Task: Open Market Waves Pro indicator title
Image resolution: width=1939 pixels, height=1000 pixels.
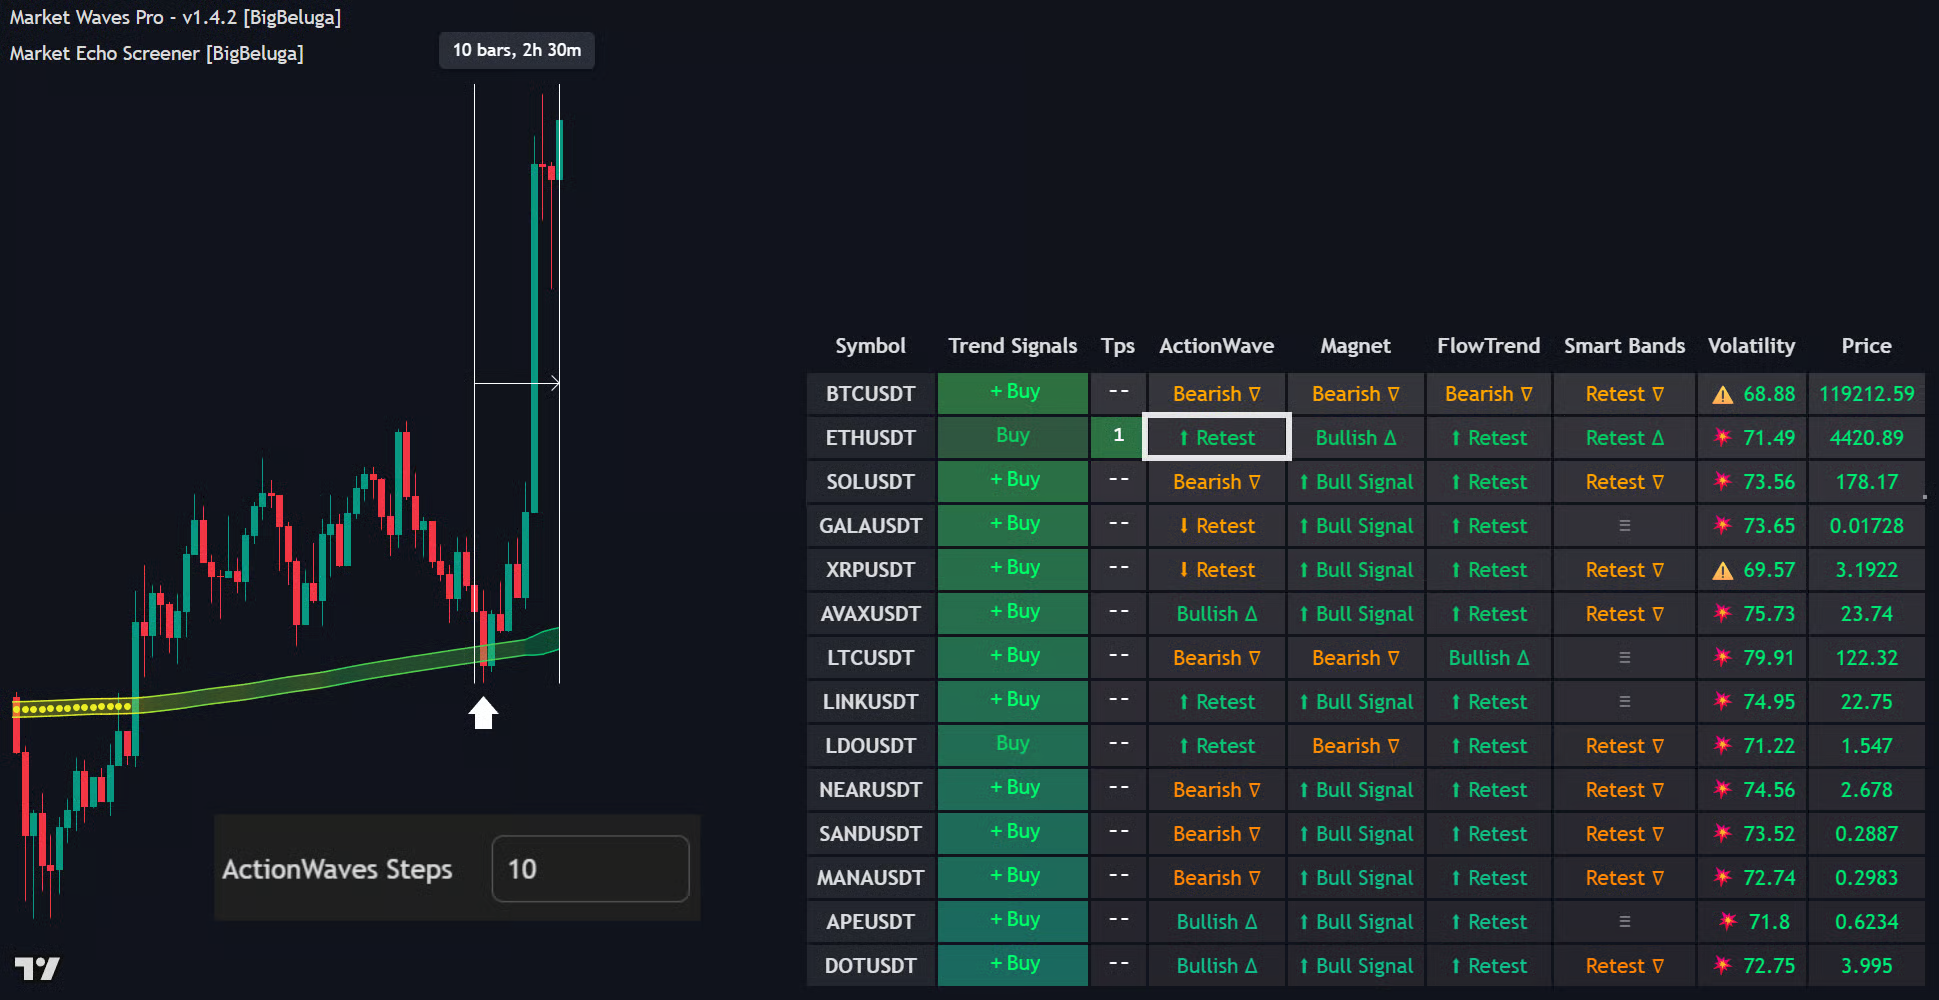Action: [175, 18]
